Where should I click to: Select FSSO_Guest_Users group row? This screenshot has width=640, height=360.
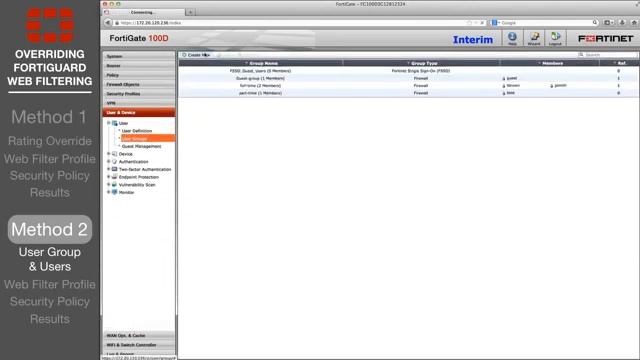pyautogui.click(x=409, y=71)
